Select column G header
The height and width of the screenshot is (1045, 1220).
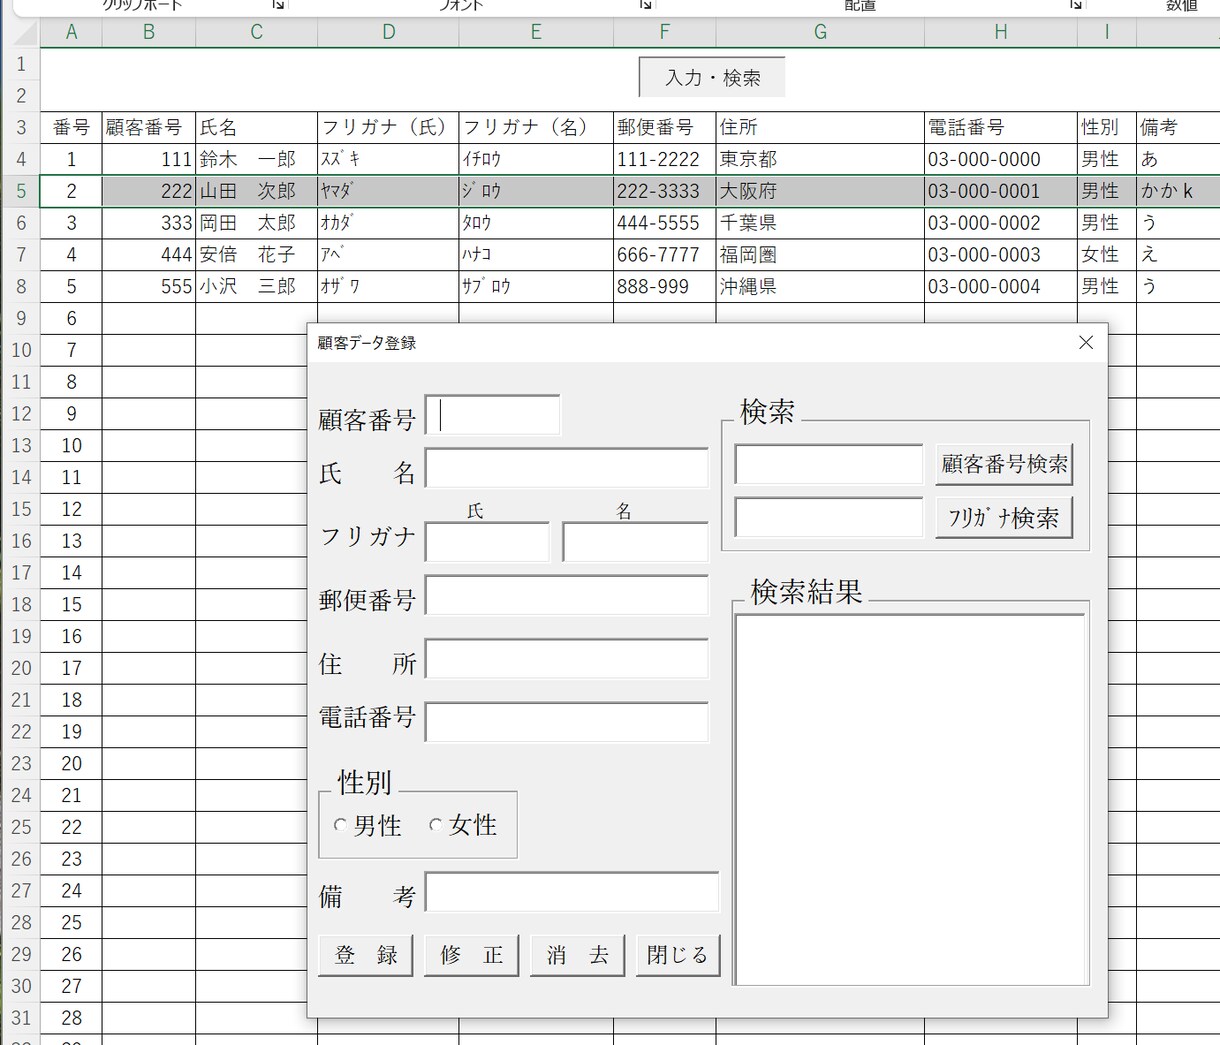point(820,32)
